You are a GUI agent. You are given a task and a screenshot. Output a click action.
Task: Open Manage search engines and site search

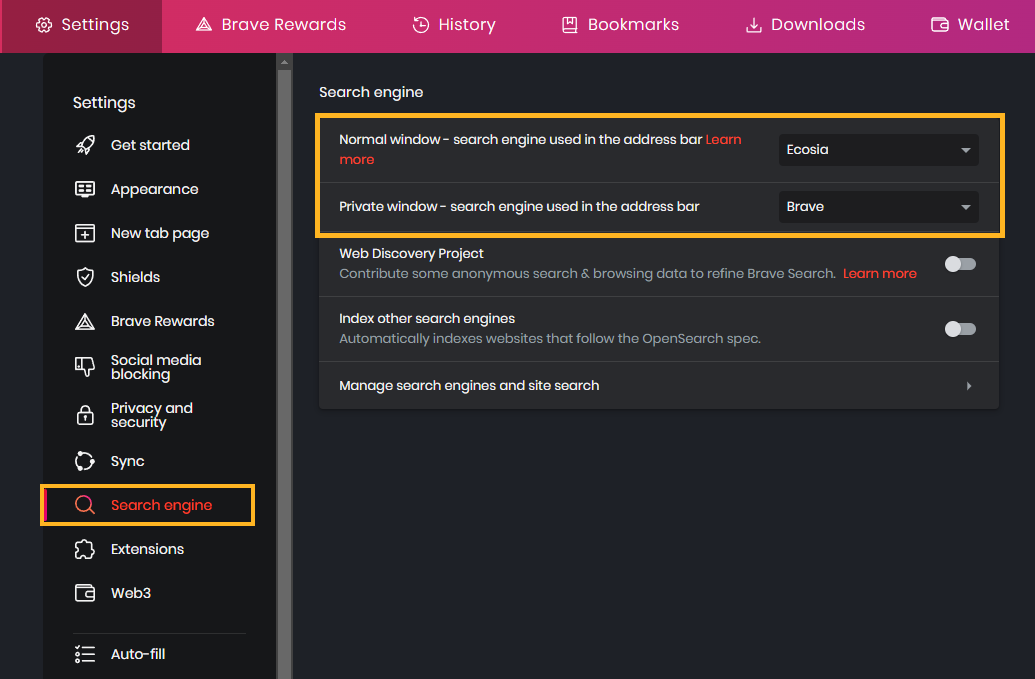coord(659,385)
